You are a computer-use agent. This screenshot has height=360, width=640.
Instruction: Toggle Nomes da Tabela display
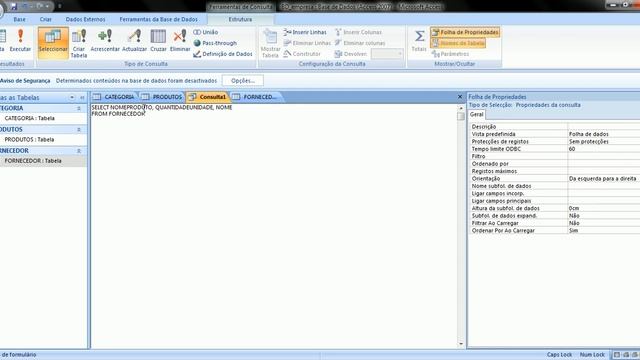pyautogui.click(x=458, y=43)
